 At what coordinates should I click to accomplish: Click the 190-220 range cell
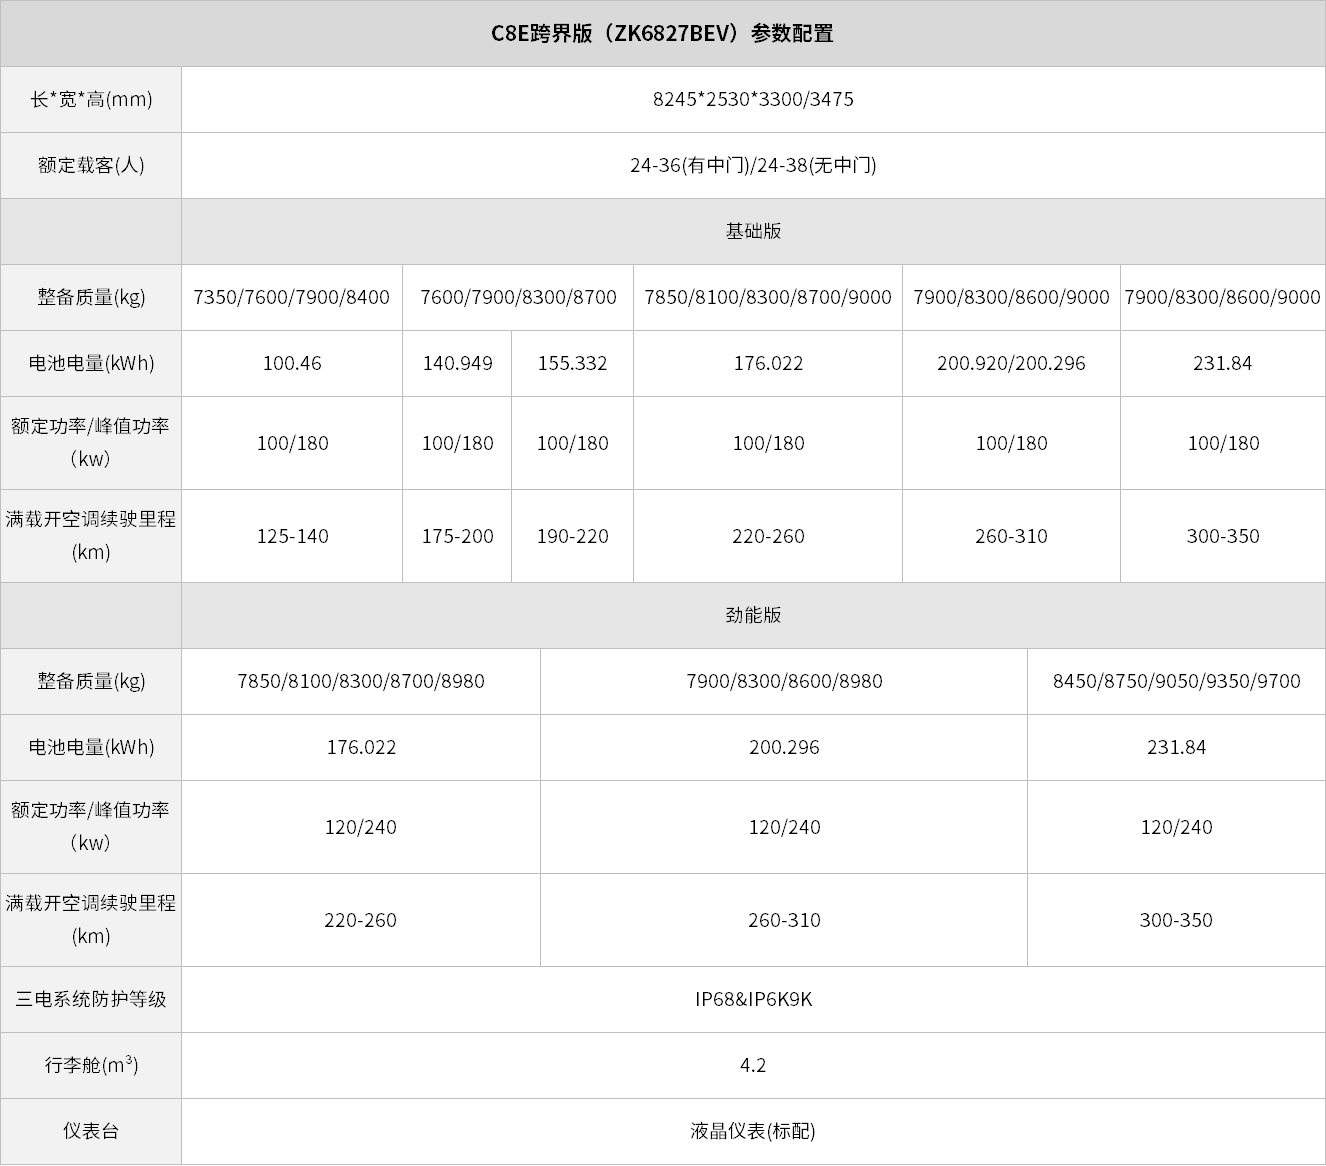(572, 536)
